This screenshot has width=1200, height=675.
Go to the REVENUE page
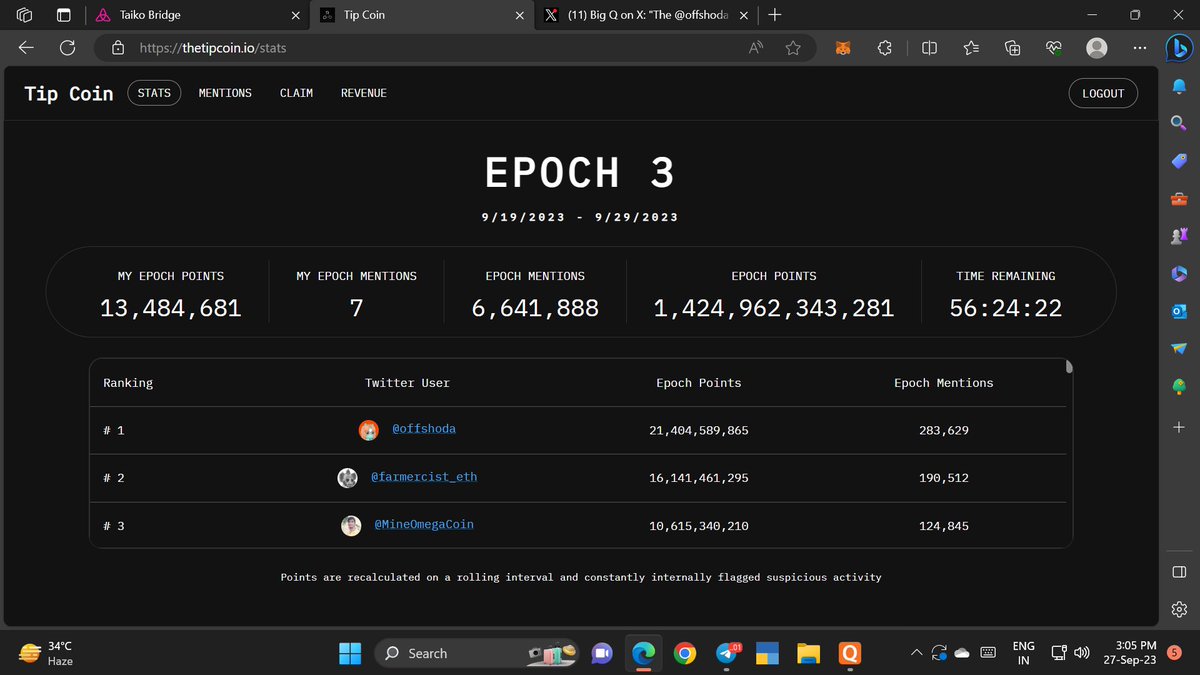click(364, 93)
